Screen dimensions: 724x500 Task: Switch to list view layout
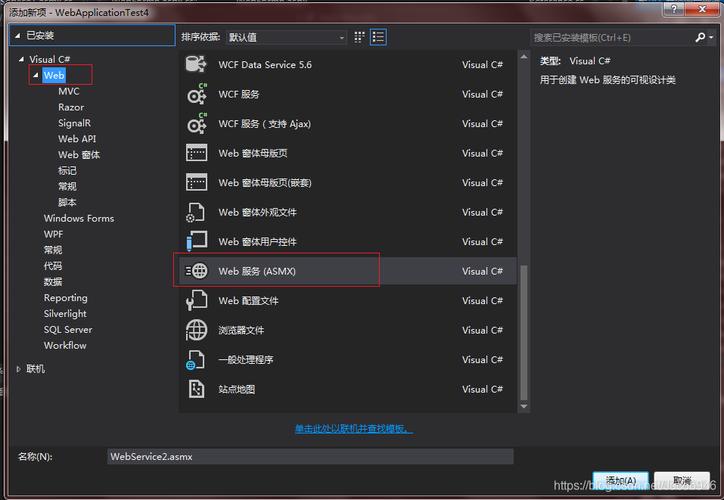point(378,37)
